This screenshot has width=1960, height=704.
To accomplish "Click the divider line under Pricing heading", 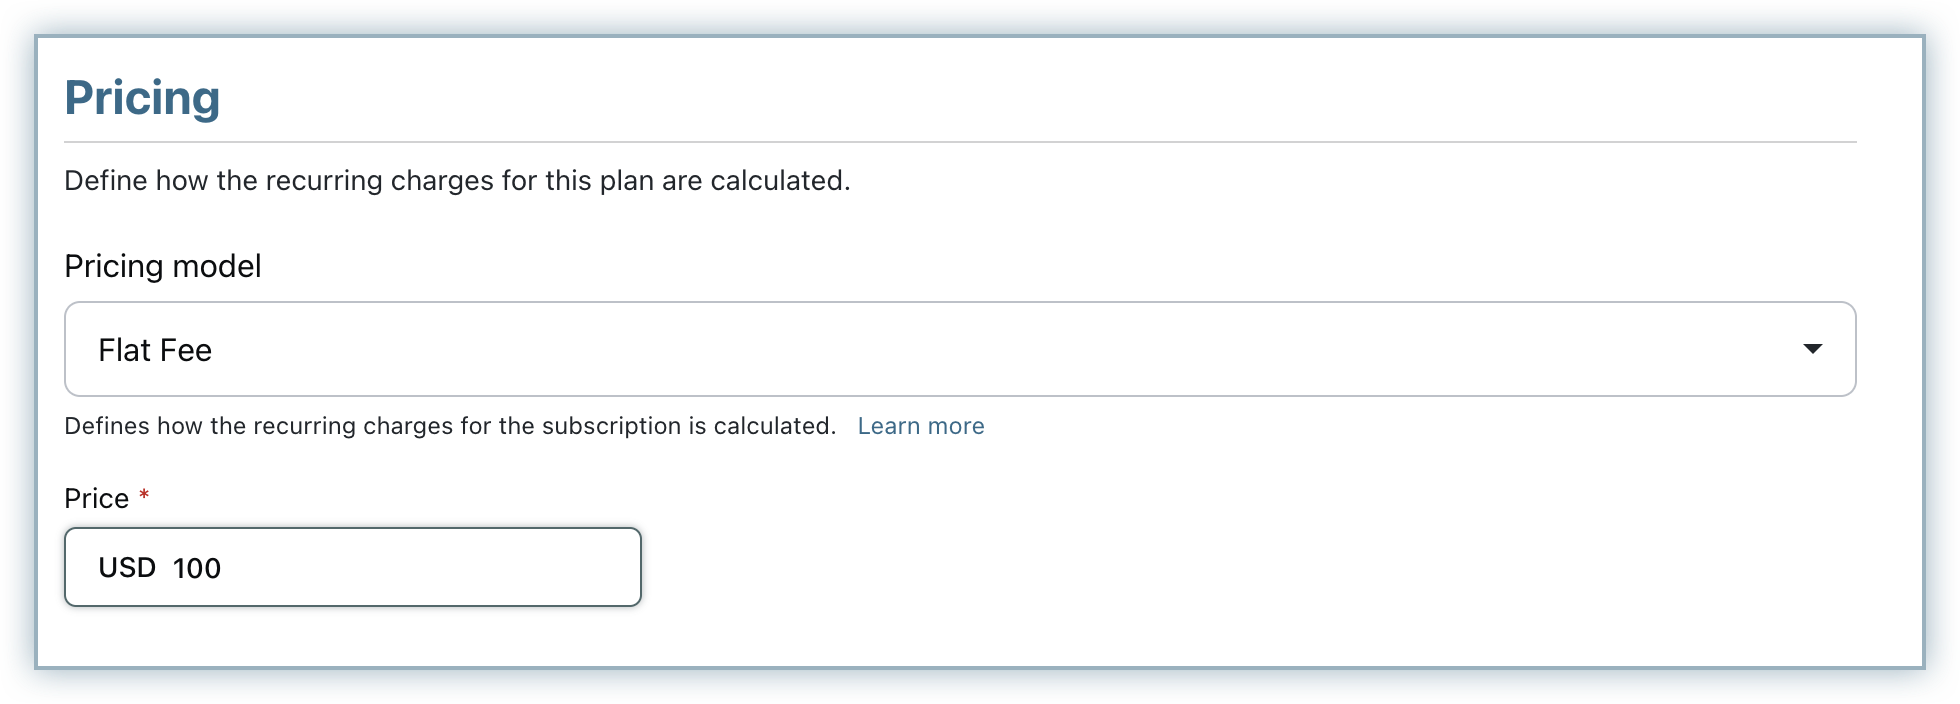I will click(x=960, y=142).
